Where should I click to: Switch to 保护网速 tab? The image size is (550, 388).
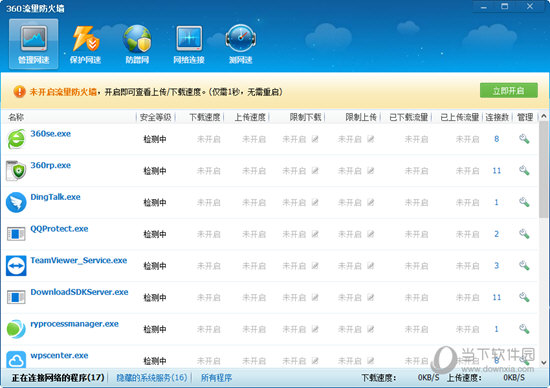pos(85,44)
